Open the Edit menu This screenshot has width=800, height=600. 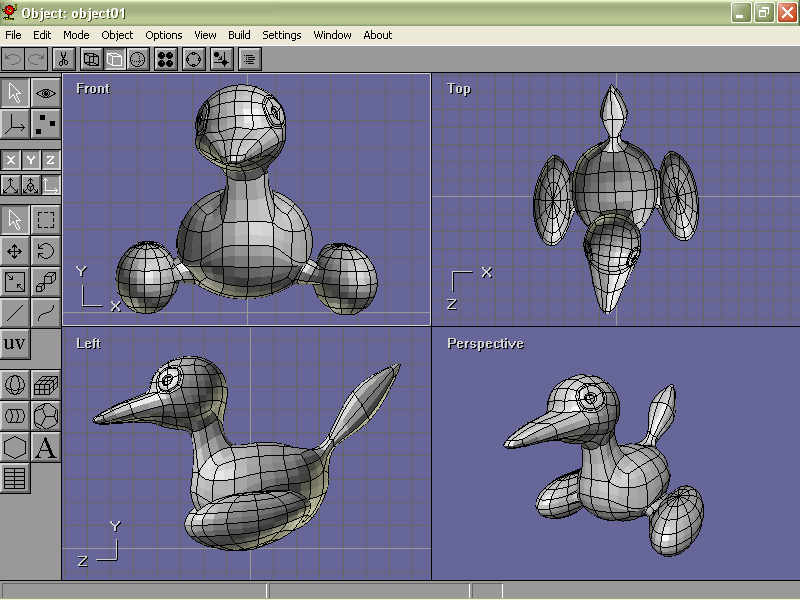pyautogui.click(x=42, y=35)
